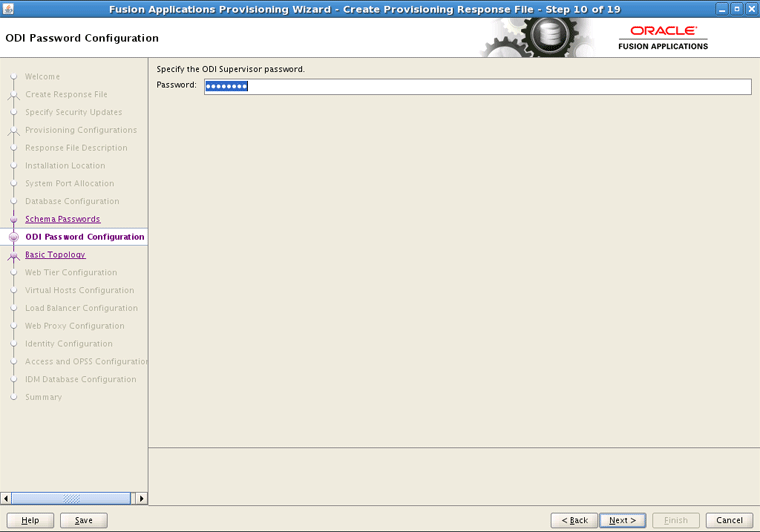Open the Schema Passwords step link
The height and width of the screenshot is (532, 760).
[63, 219]
